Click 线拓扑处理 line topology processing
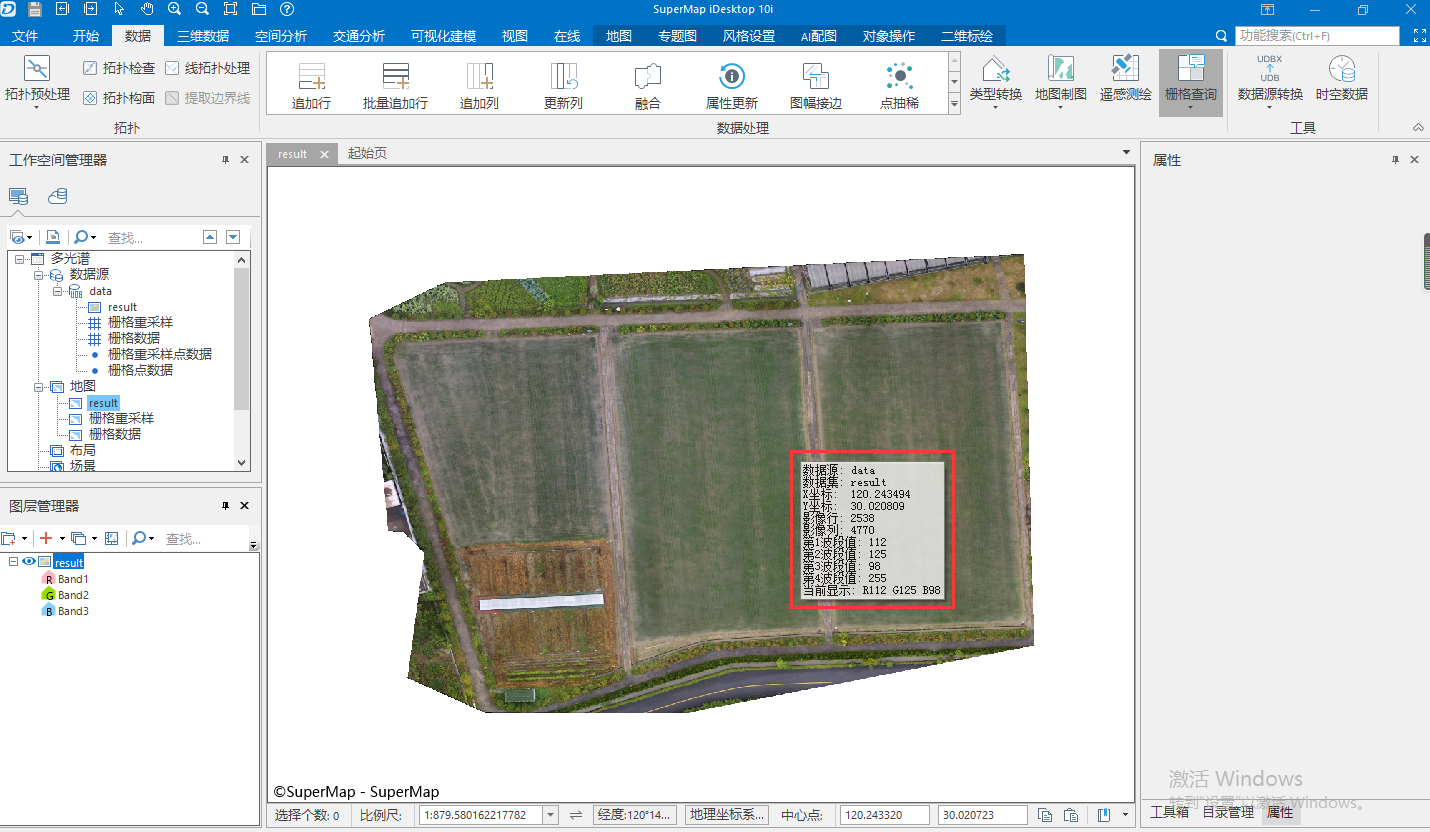1430x832 pixels. (x=207, y=68)
